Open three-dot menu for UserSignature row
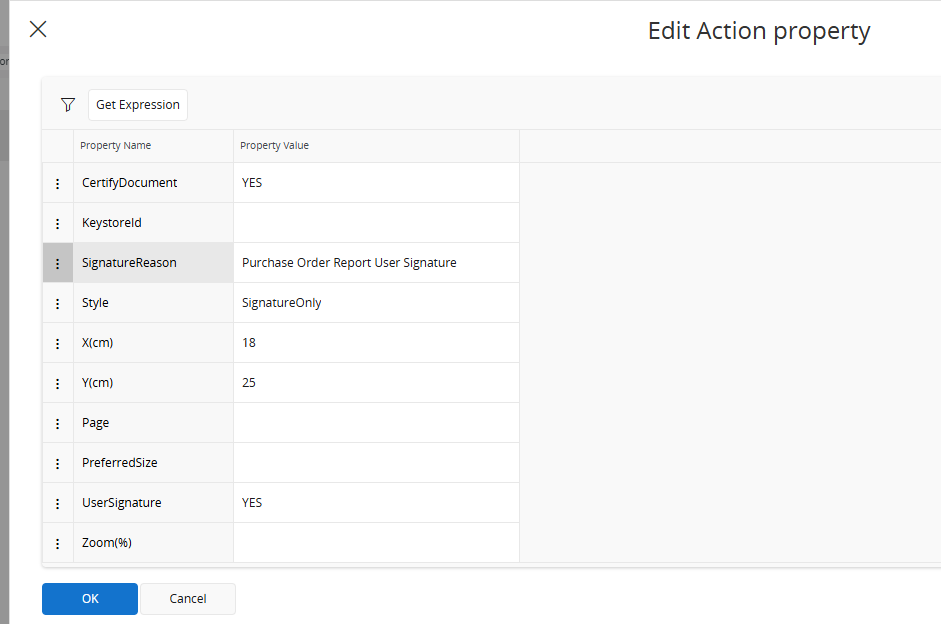 [58, 503]
